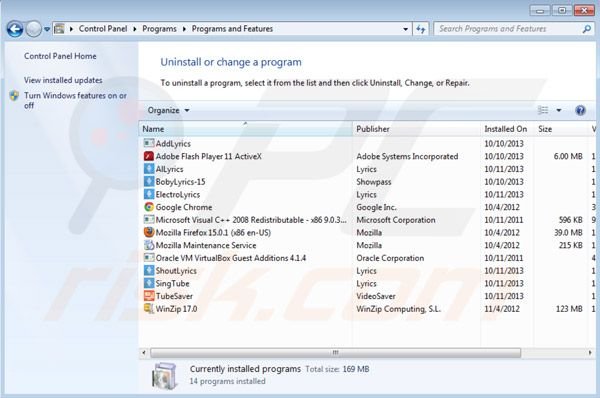Open the view options dropdown arrow
The image size is (600, 398).
[x=559, y=110]
